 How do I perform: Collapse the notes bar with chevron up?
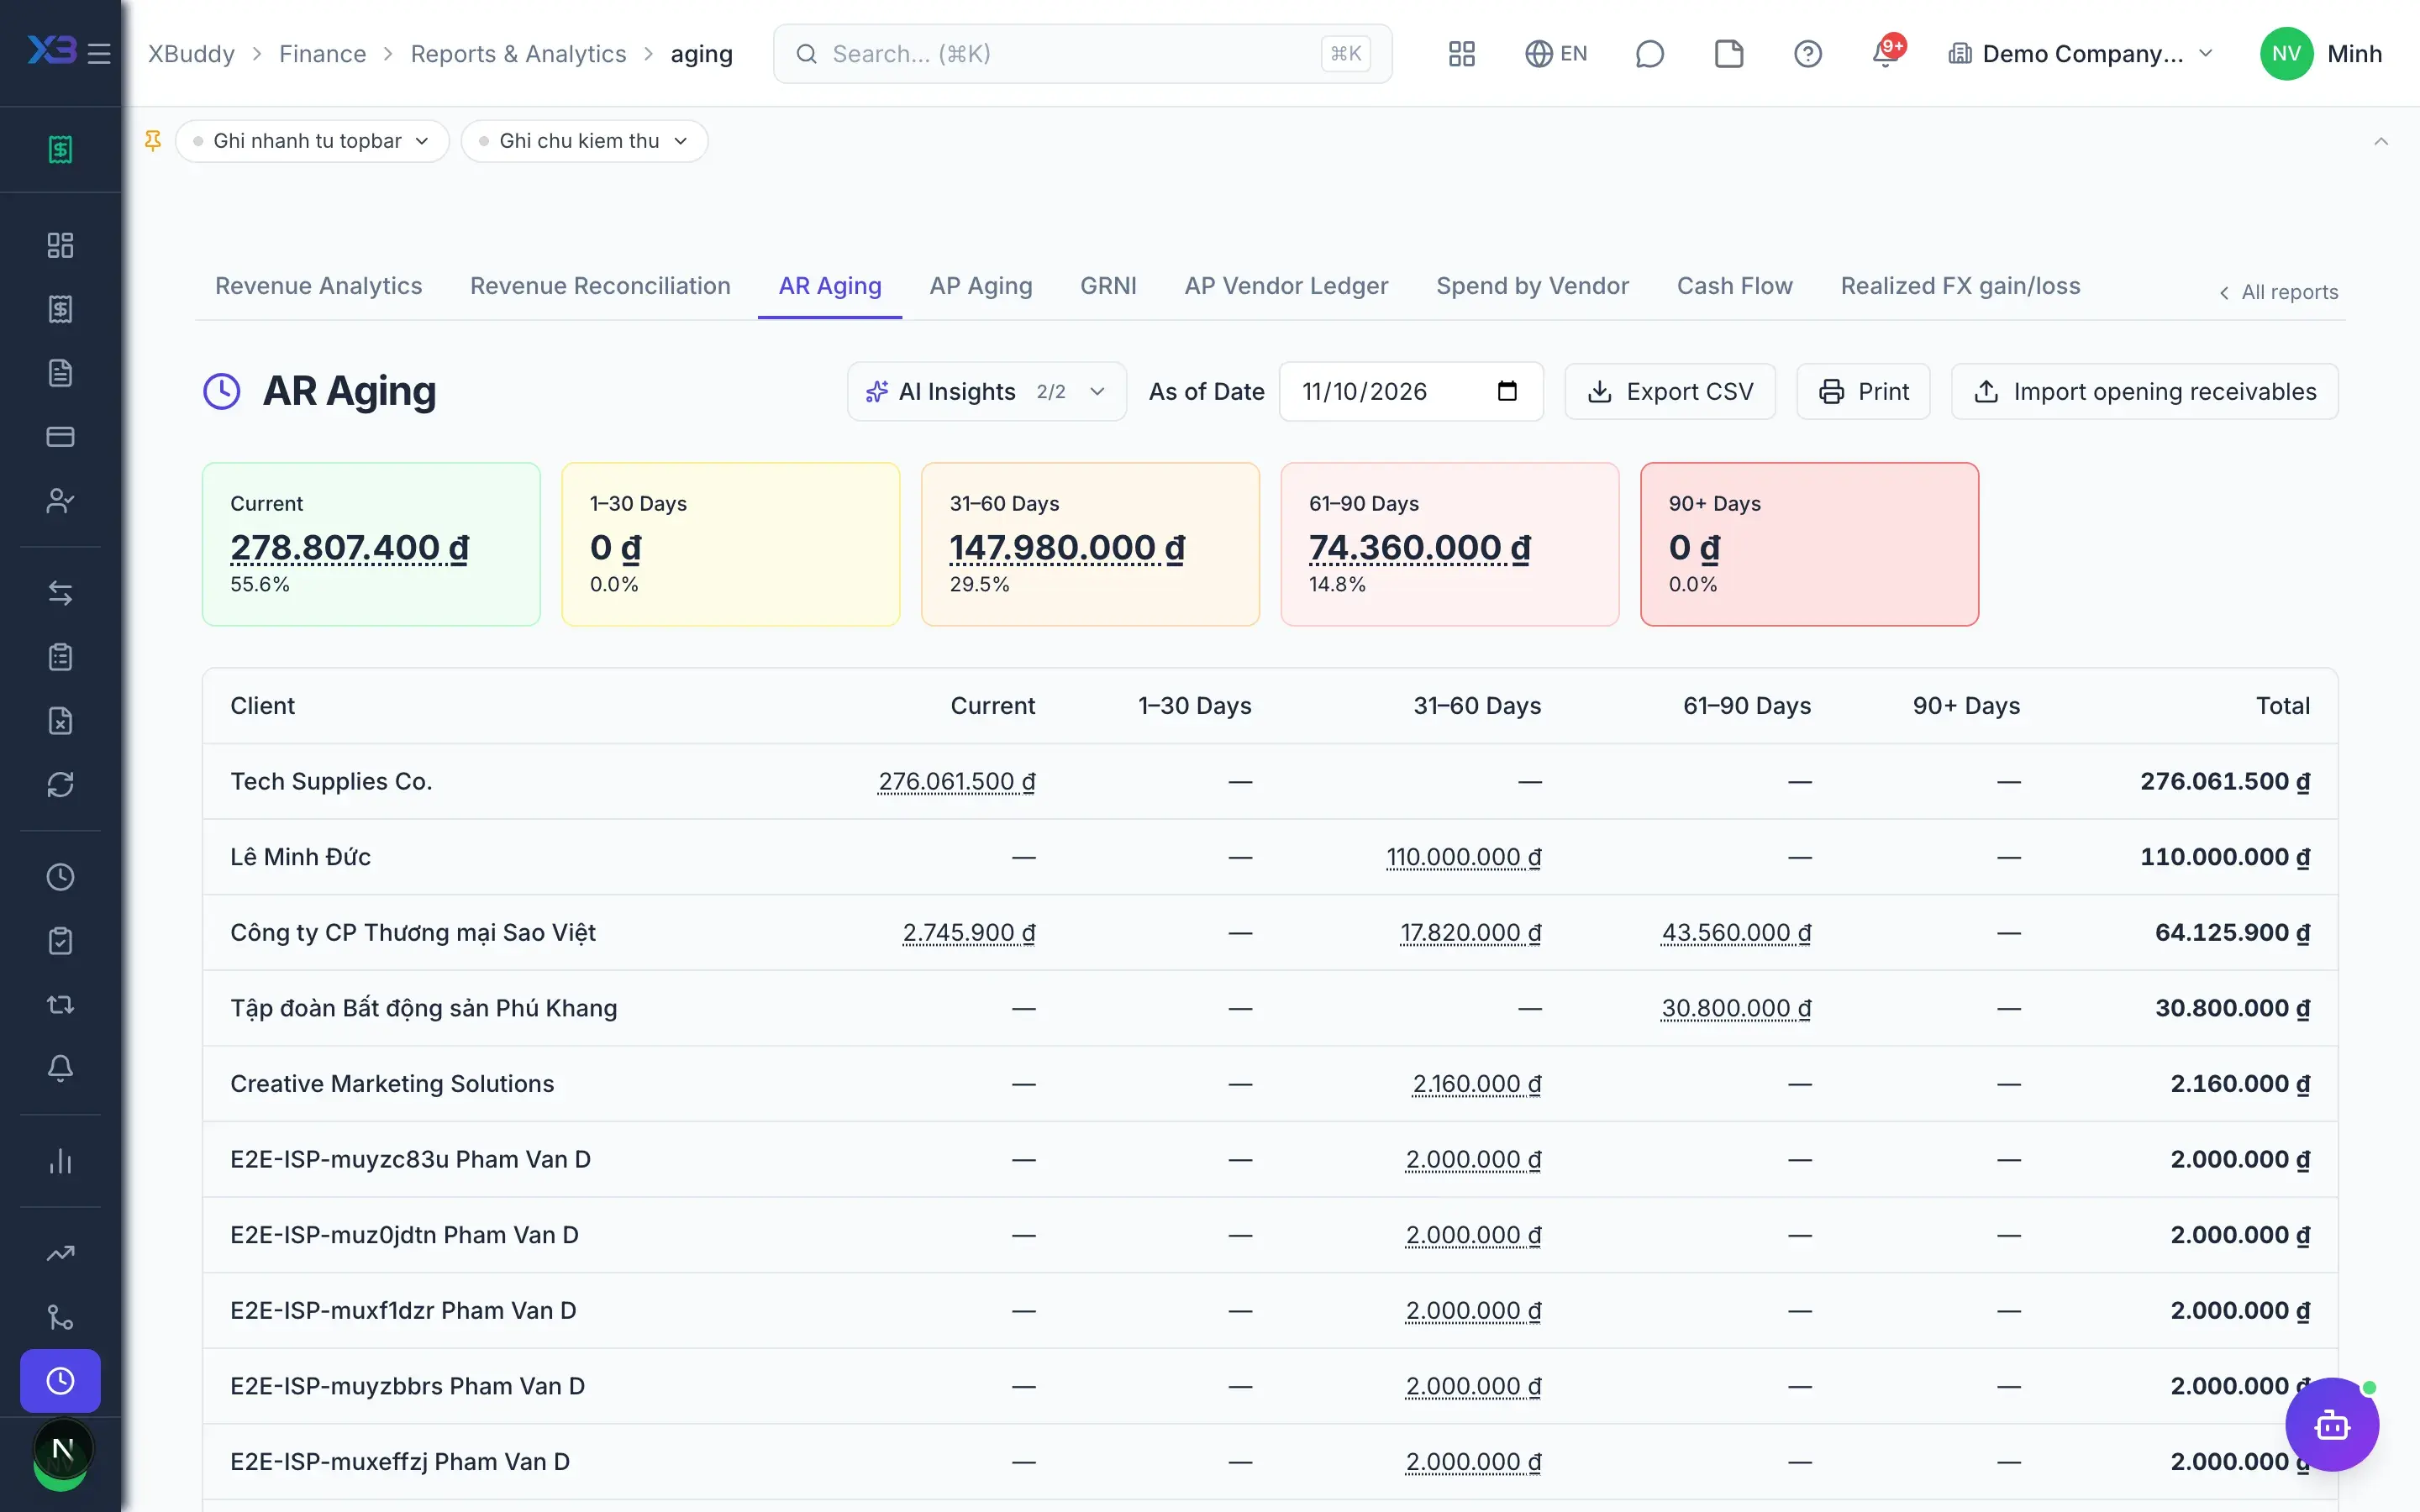pyautogui.click(x=2381, y=141)
